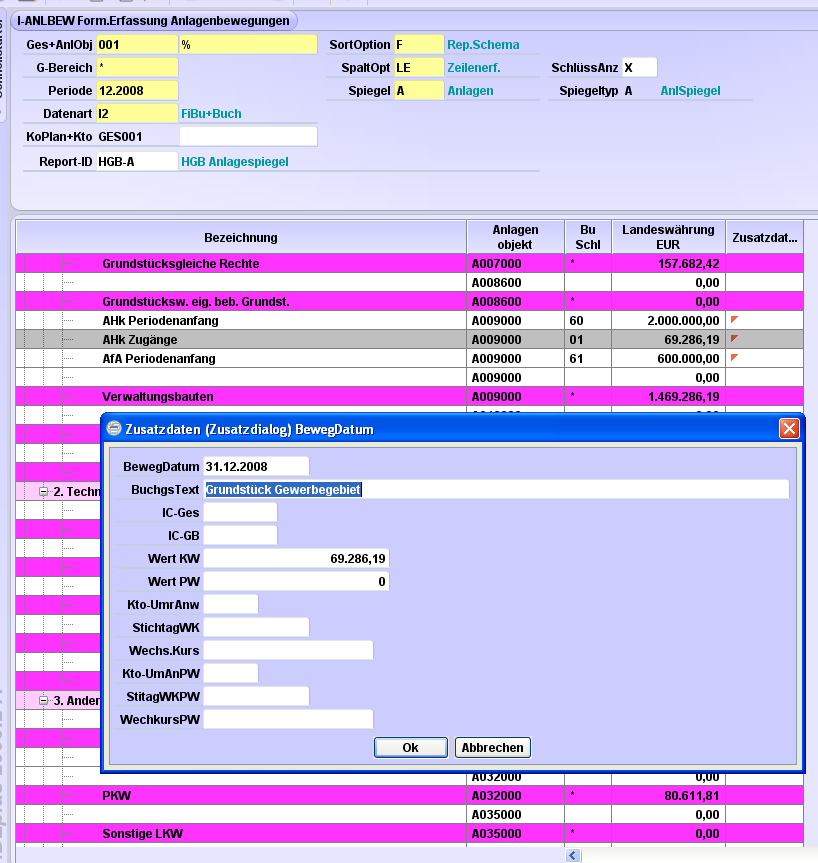The width and height of the screenshot is (818, 863).
Task: Click the Wert PW field
Action: pyautogui.click(x=296, y=582)
